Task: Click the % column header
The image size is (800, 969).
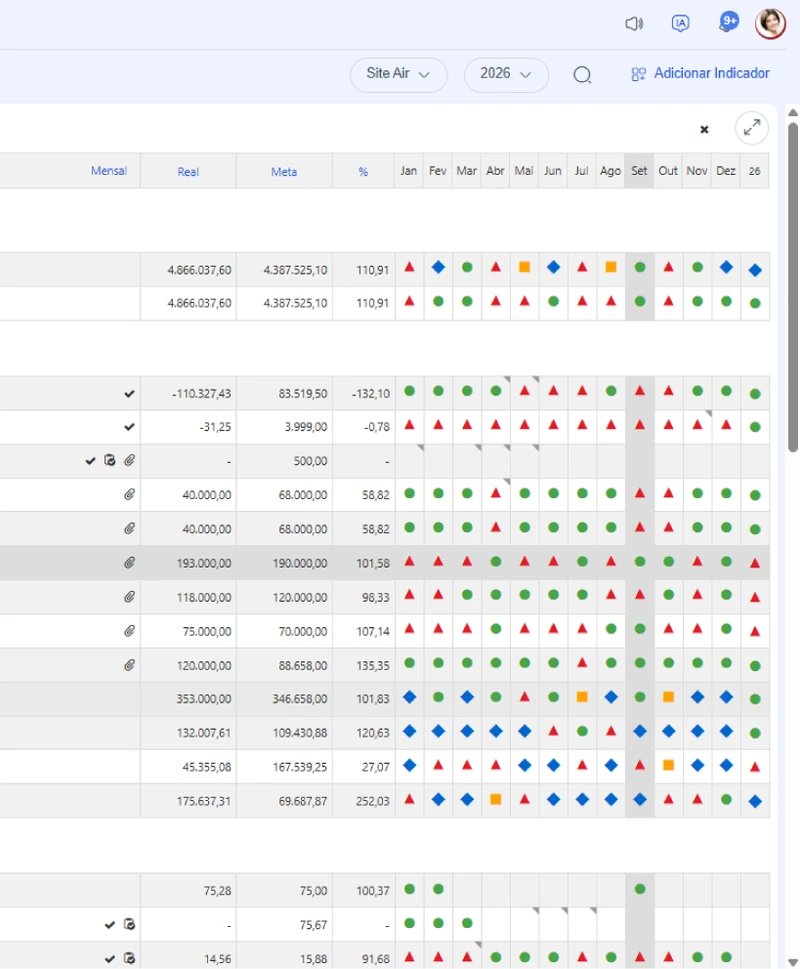Action: click(x=363, y=172)
